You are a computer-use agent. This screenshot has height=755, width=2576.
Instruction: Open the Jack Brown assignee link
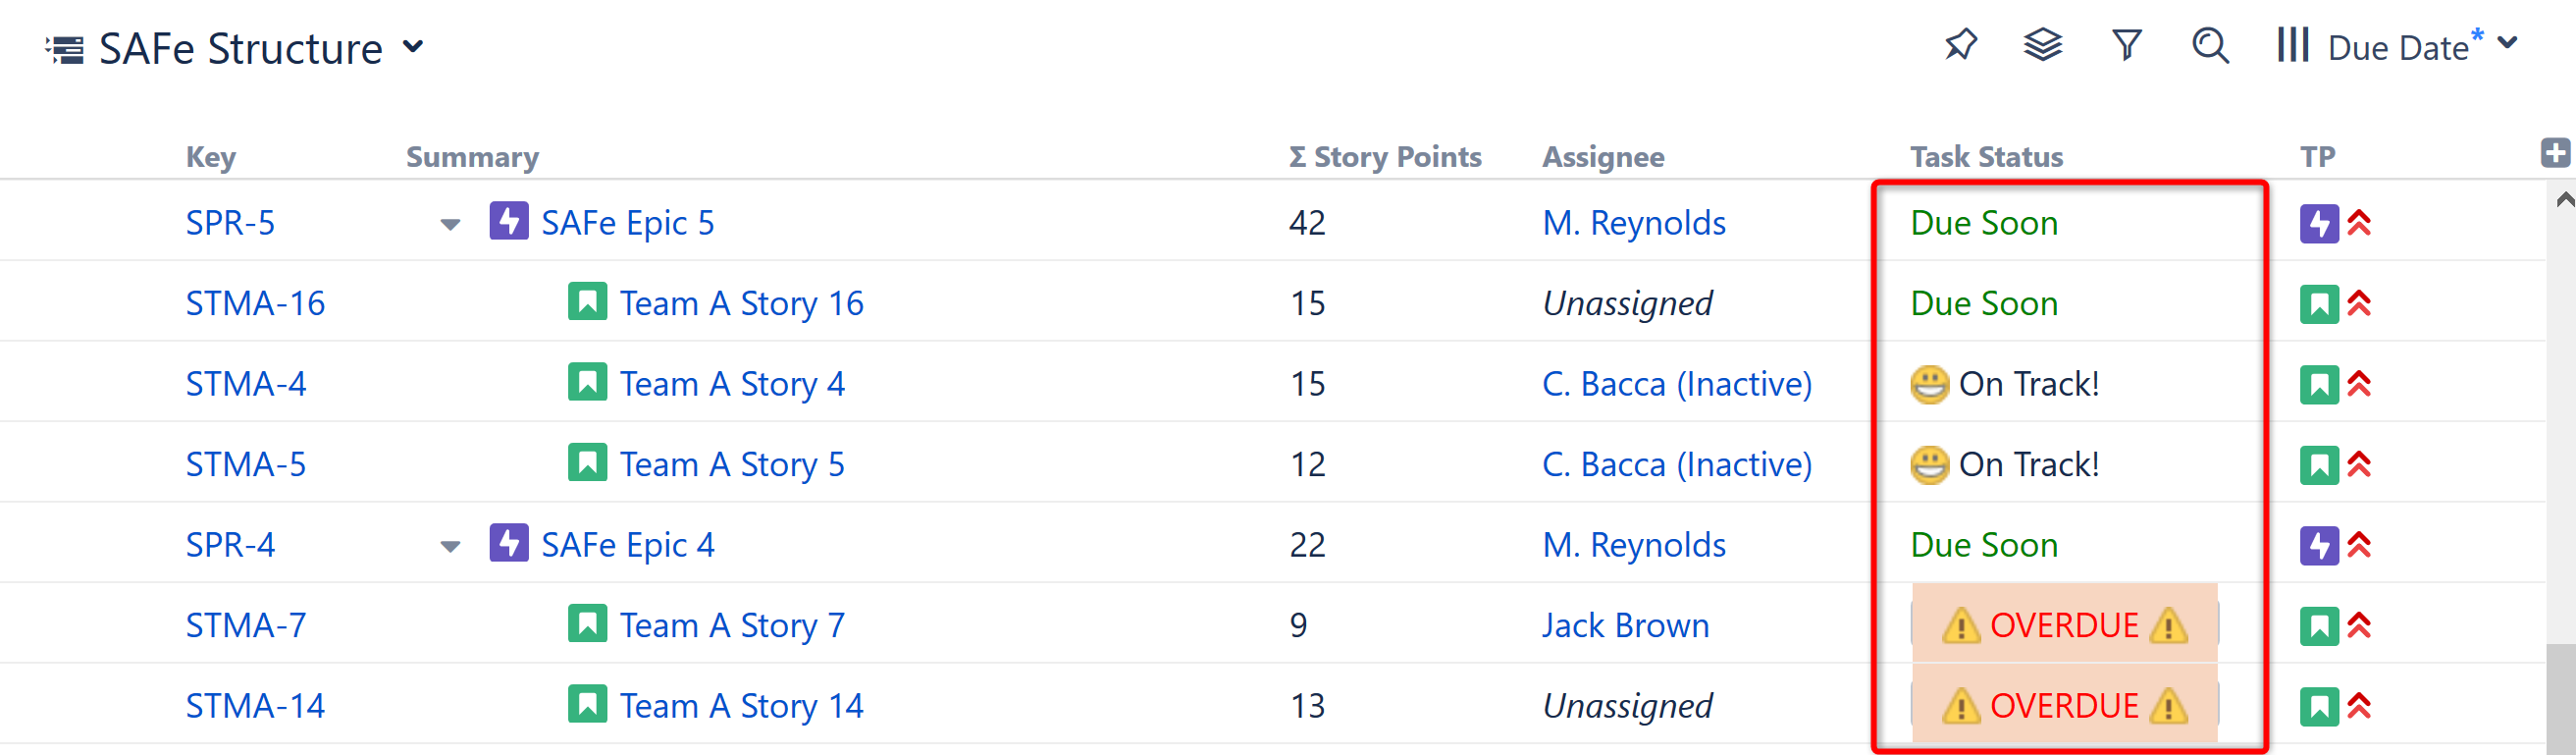1625,625
